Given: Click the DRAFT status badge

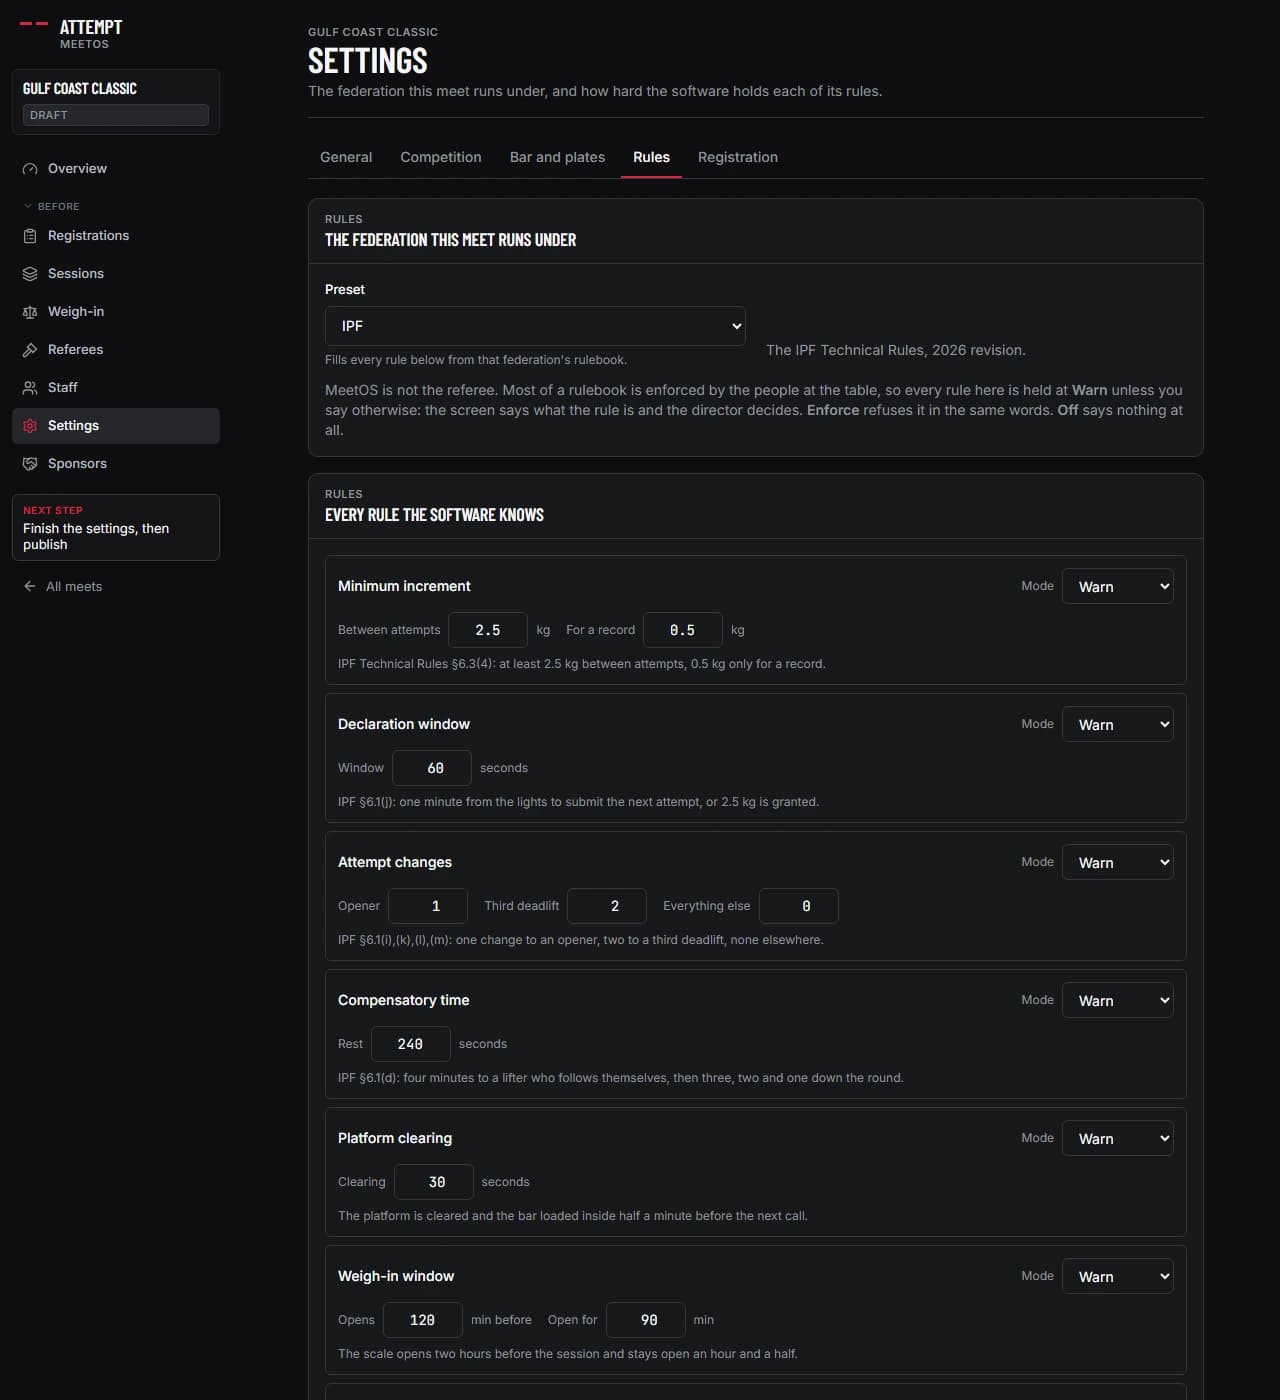Looking at the screenshot, I should (x=116, y=115).
